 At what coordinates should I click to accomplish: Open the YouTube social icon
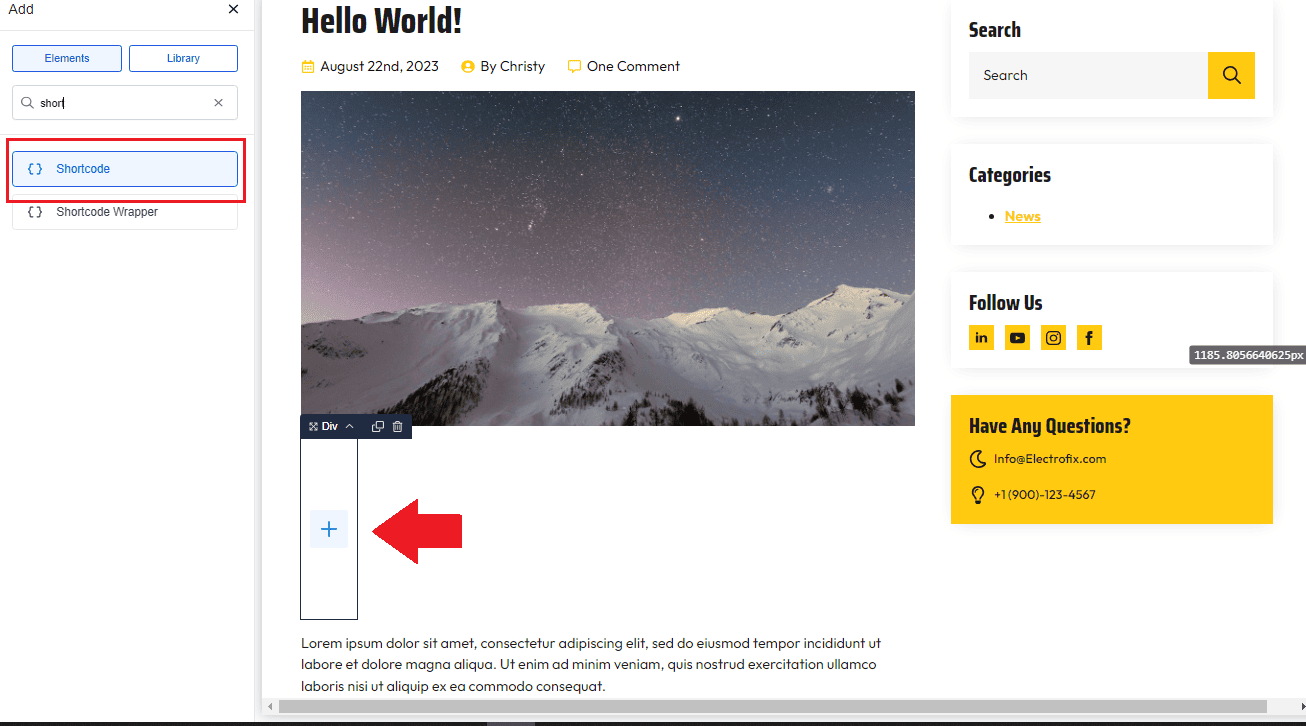tap(1017, 338)
